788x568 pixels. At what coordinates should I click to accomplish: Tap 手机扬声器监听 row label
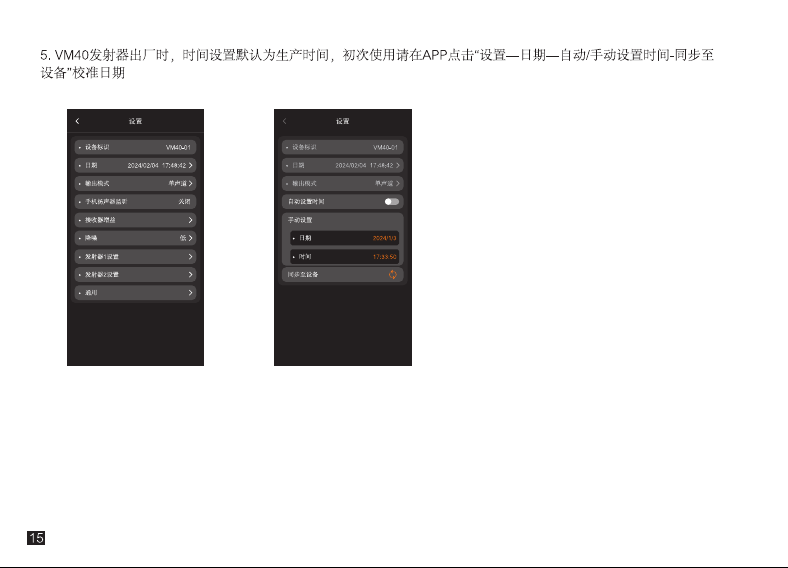pyautogui.click(x=106, y=202)
